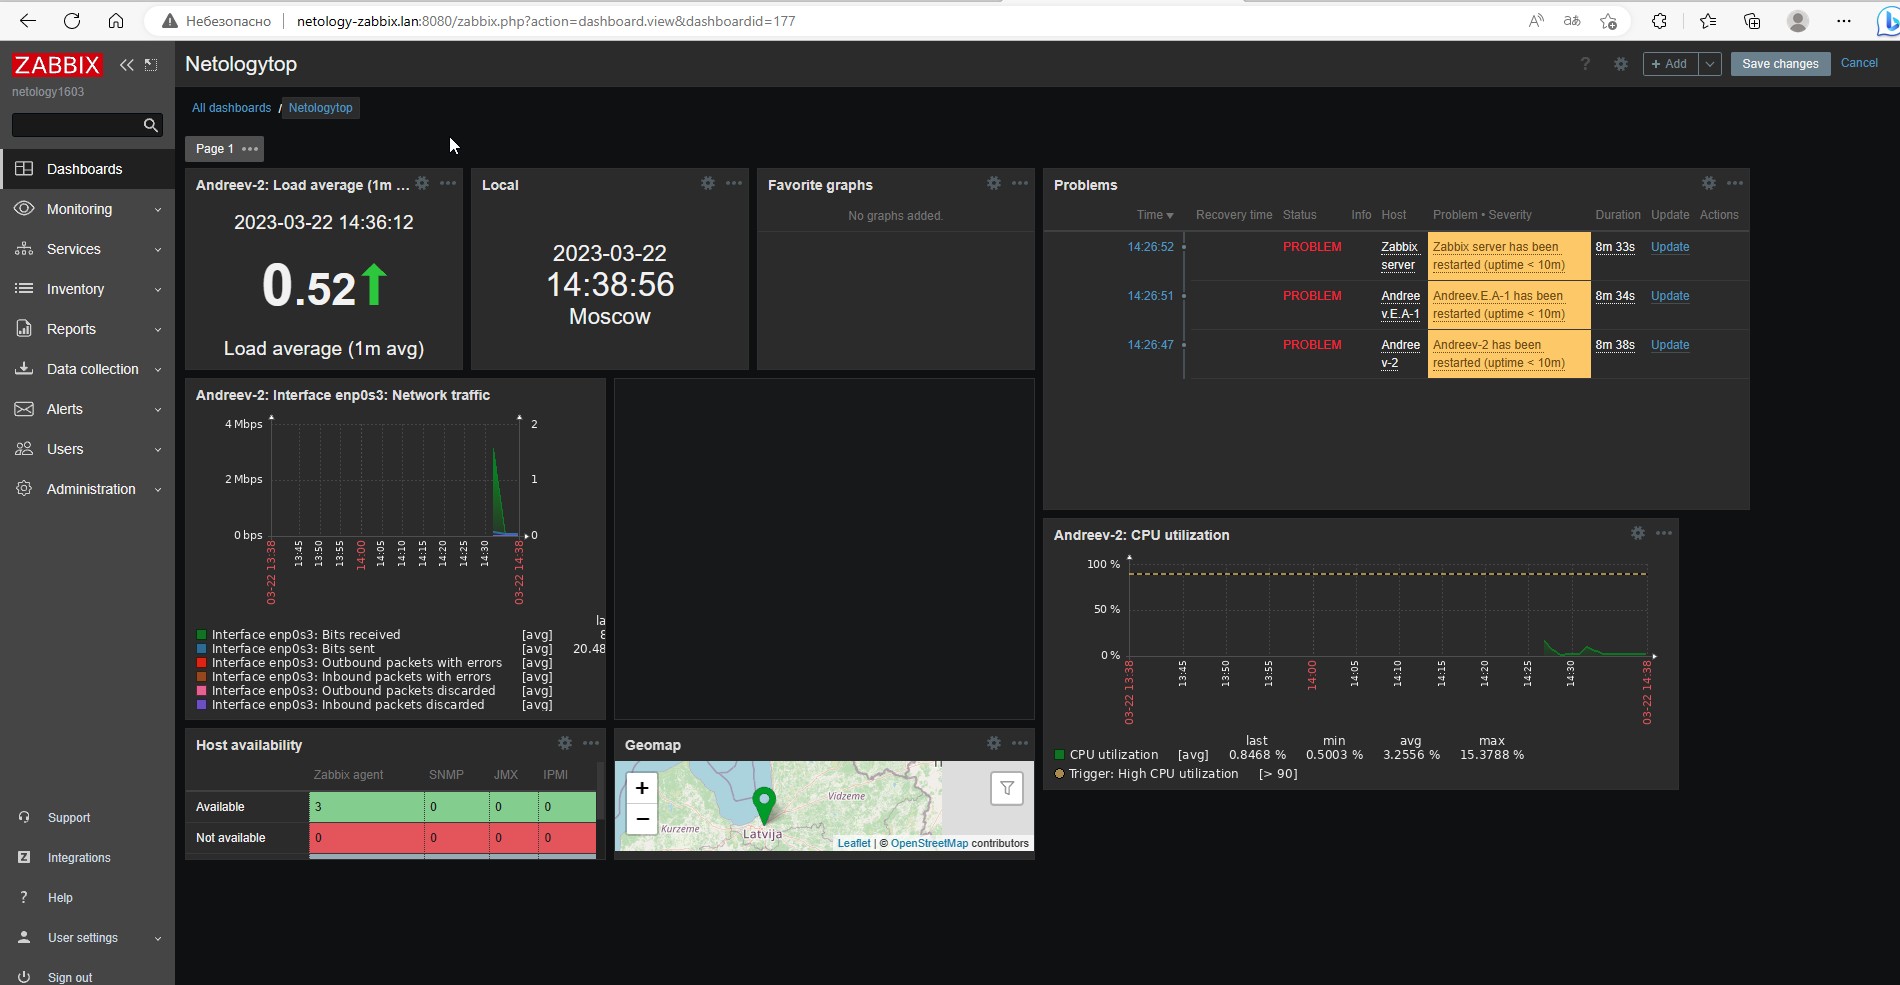Edit Host availability widget gear icon
Viewport: 1900px width, 985px height.
point(565,743)
